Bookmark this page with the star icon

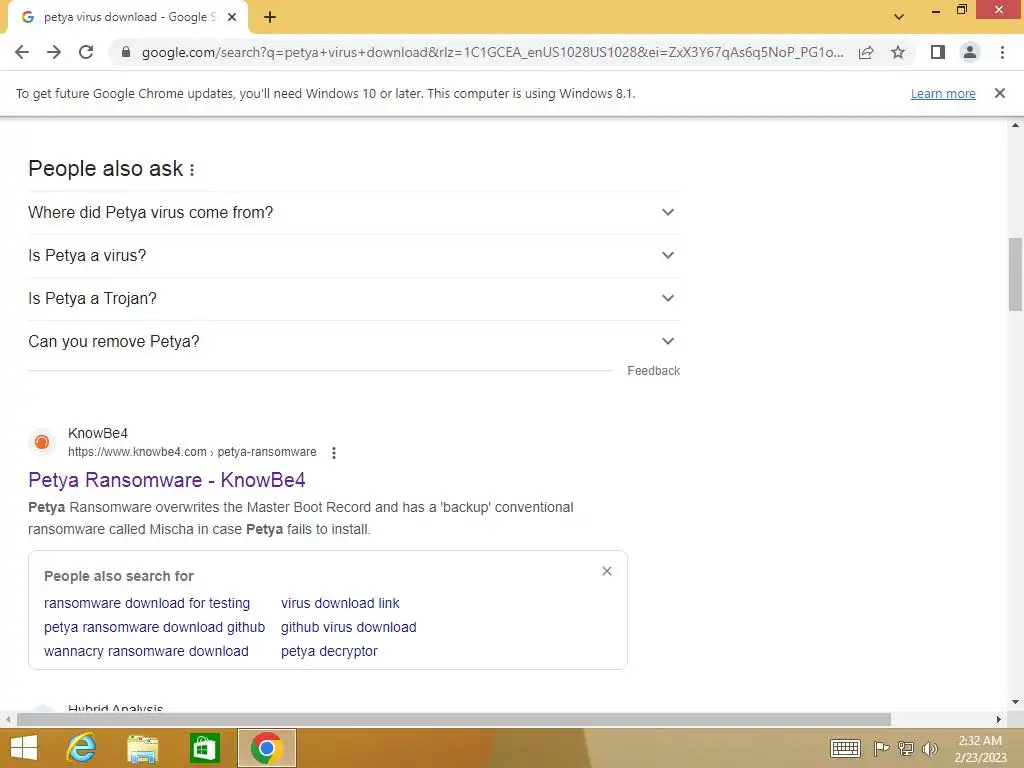tap(898, 52)
